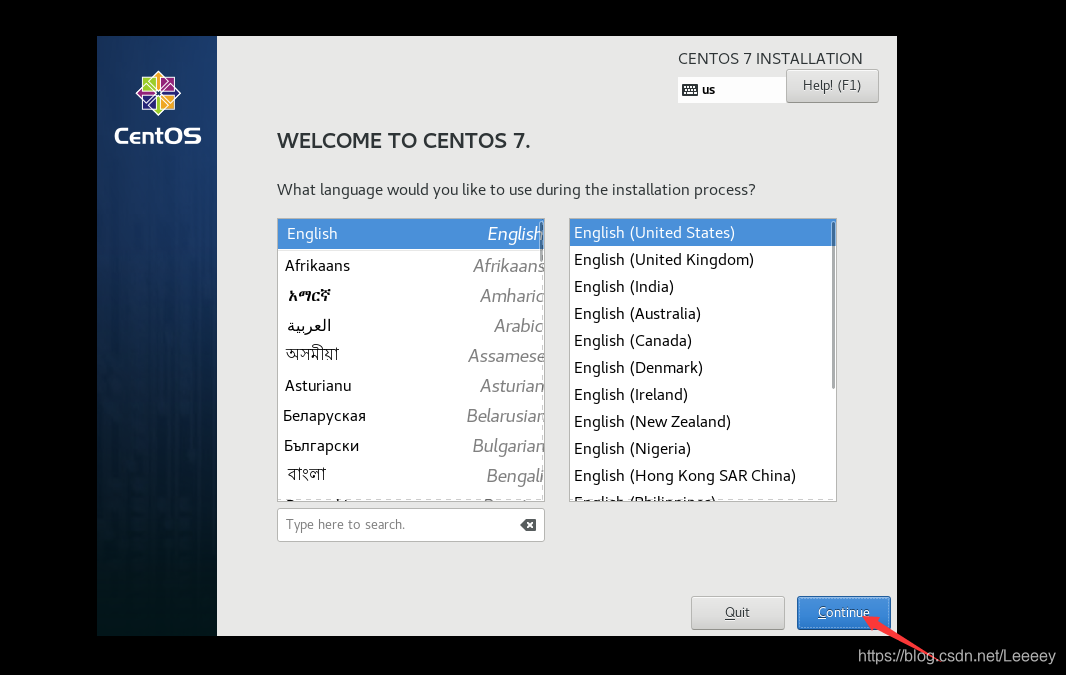Click the Continue button

(843, 612)
